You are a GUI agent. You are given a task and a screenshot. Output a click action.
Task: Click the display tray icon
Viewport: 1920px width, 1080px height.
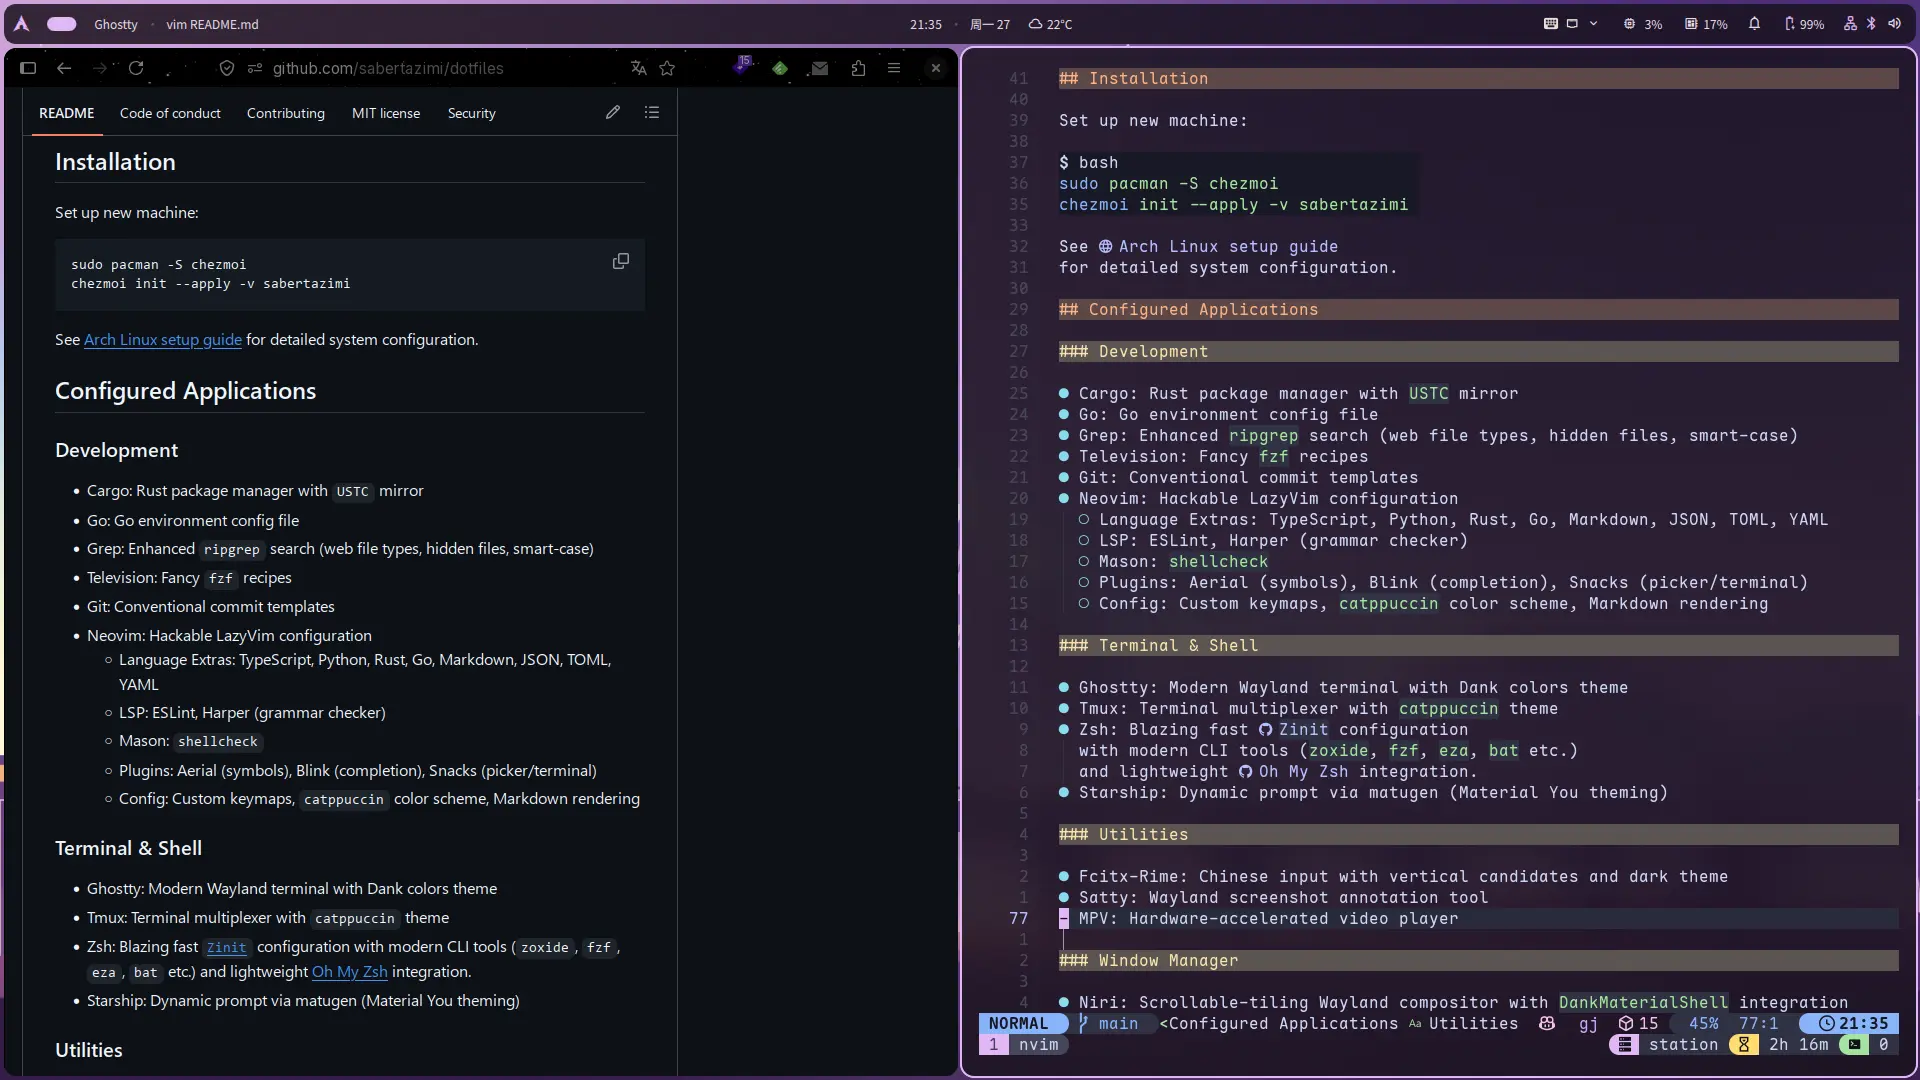click(x=1572, y=24)
